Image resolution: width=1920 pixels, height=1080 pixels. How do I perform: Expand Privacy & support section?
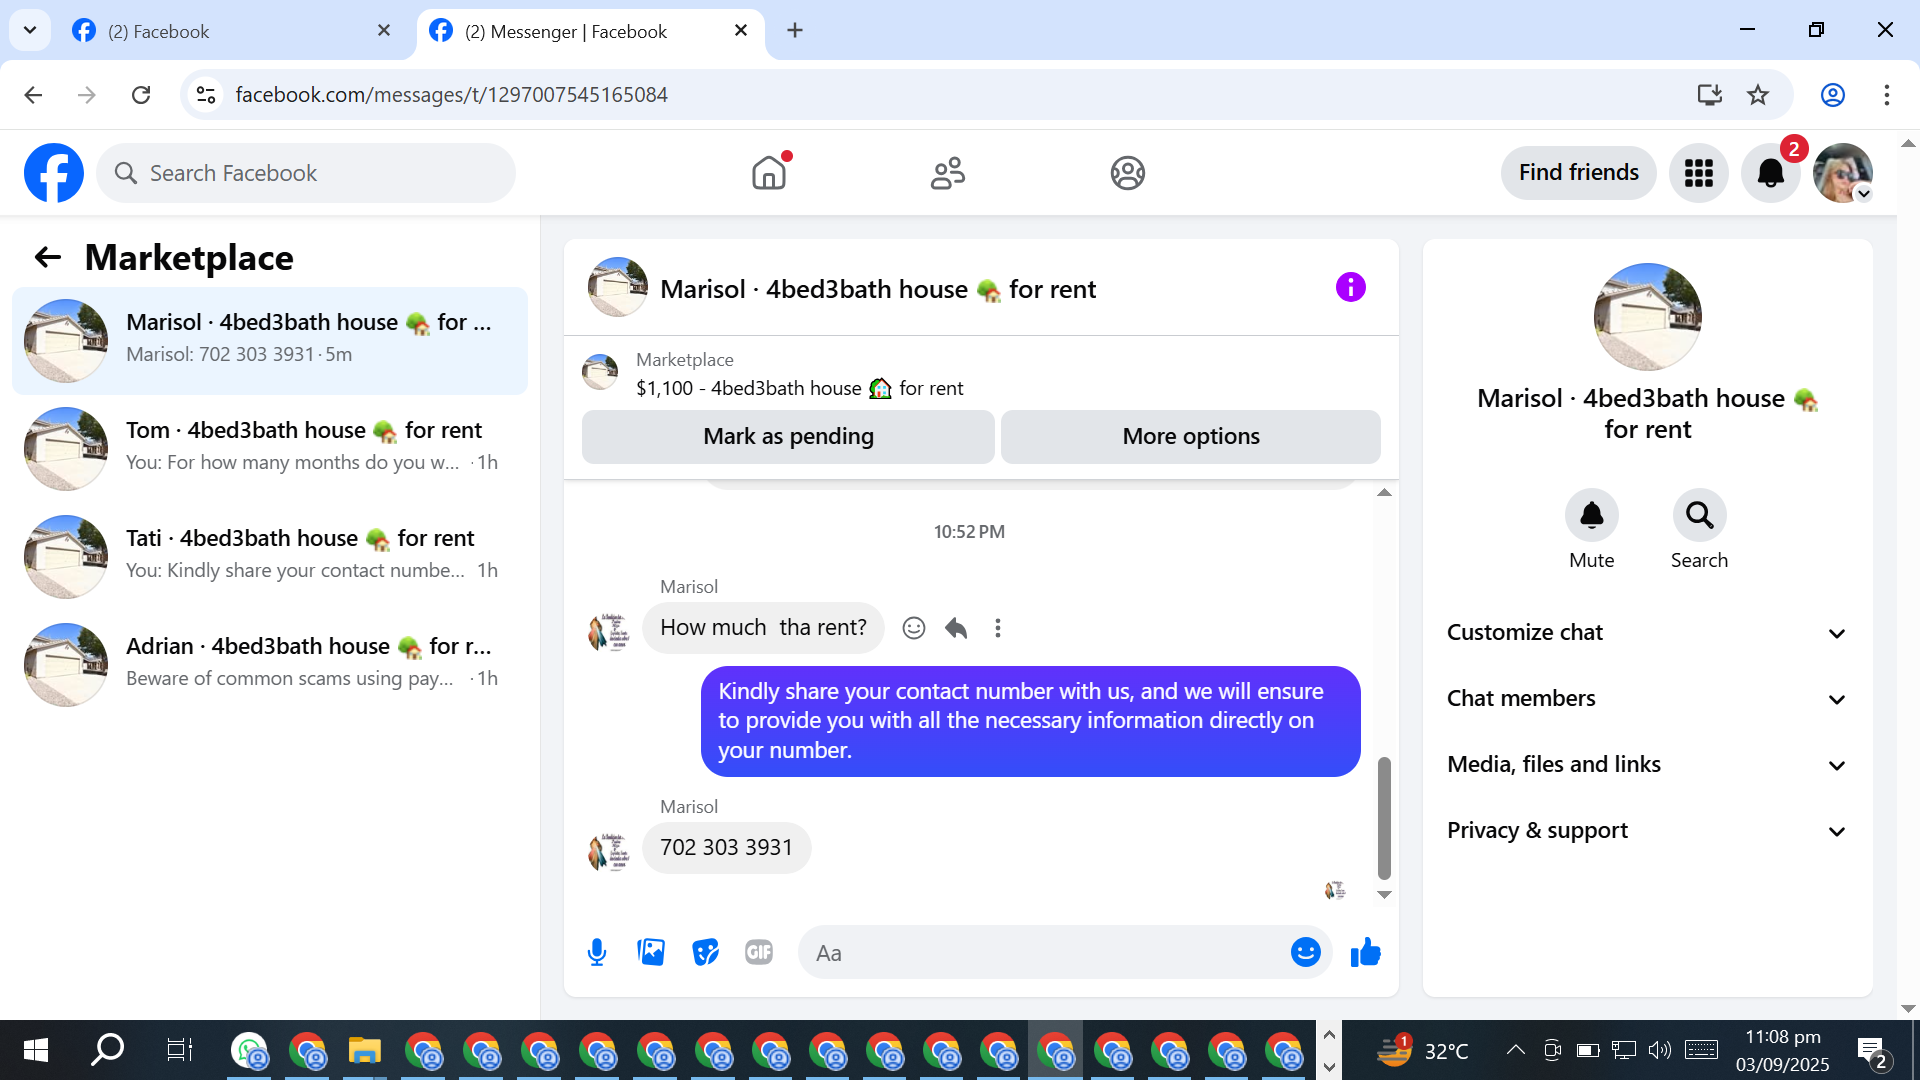[x=1647, y=831]
